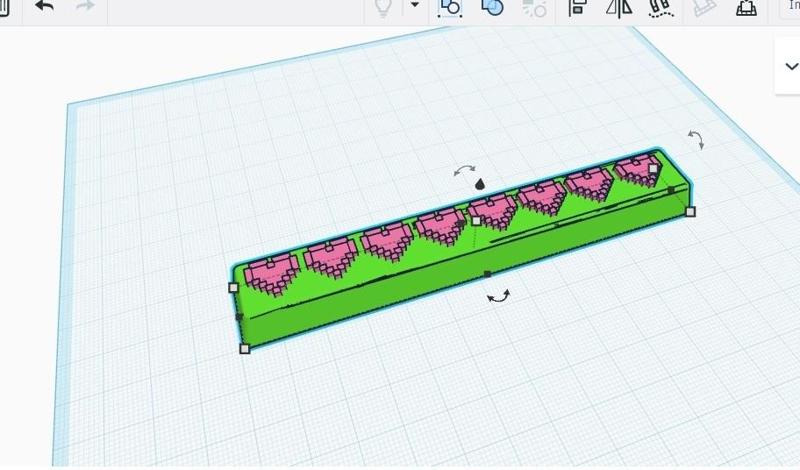800x470 pixels.
Task: Select the Cruise magnet tool icon
Action: (x=661, y=8)
